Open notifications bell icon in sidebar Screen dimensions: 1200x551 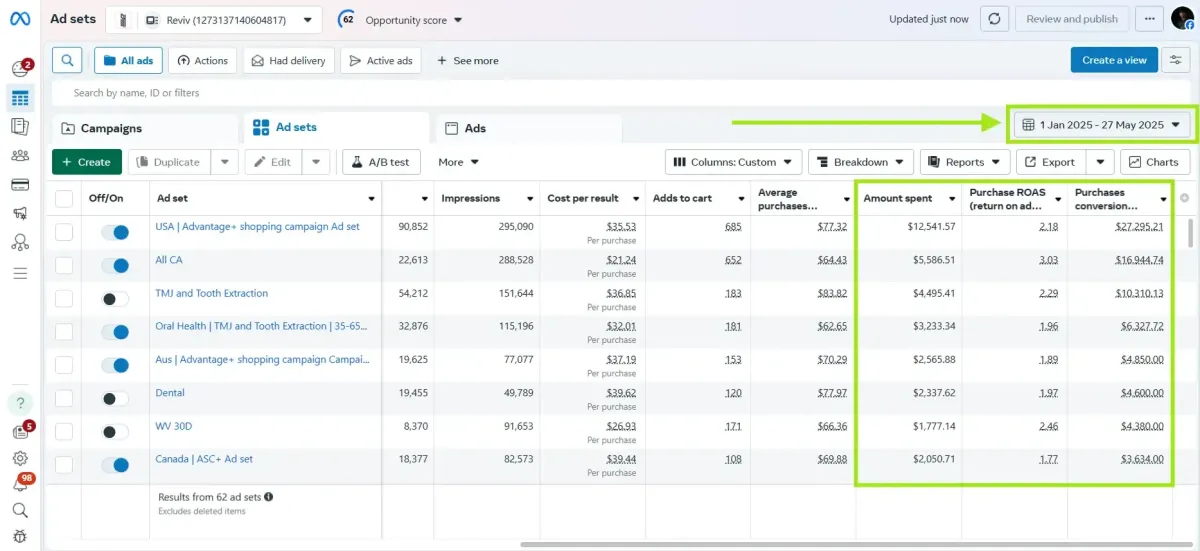(x=20, y=485)
